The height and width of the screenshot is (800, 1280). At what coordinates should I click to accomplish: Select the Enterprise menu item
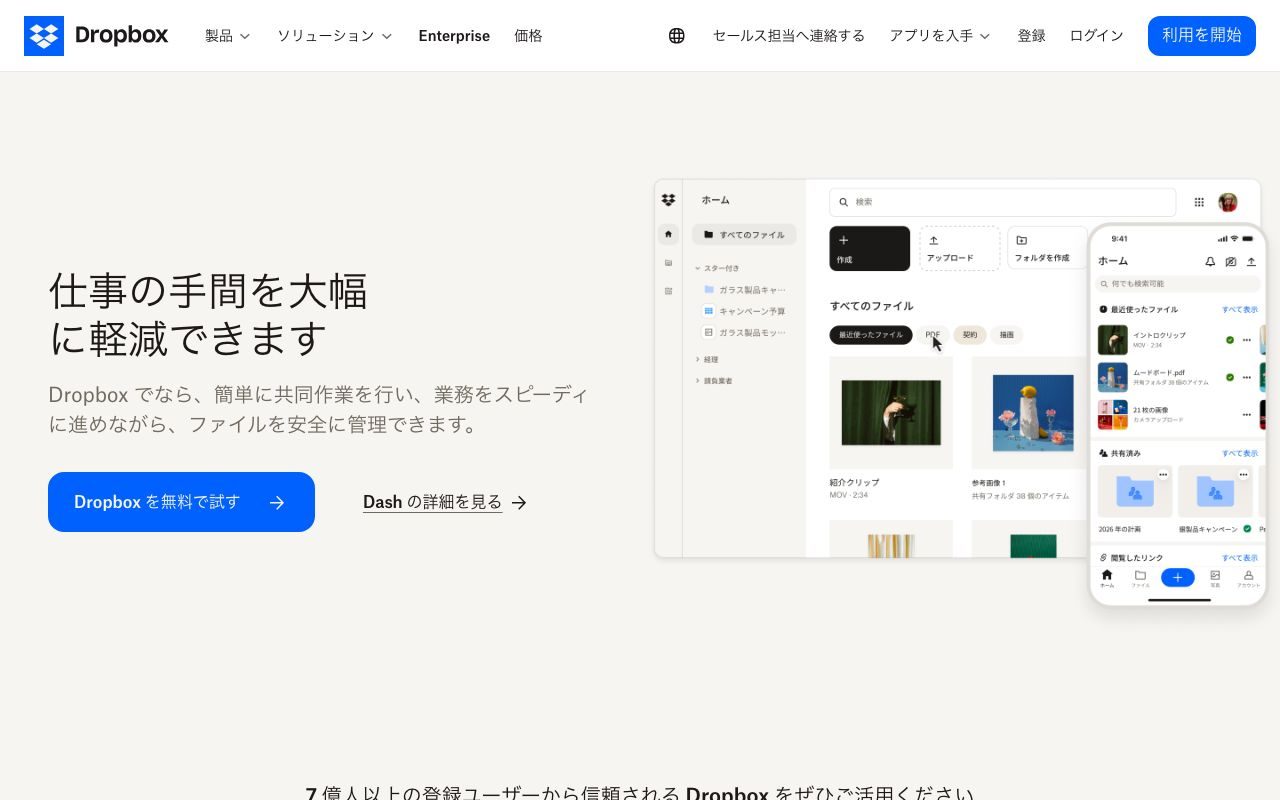pyautogui.click(x=454, y=36)
